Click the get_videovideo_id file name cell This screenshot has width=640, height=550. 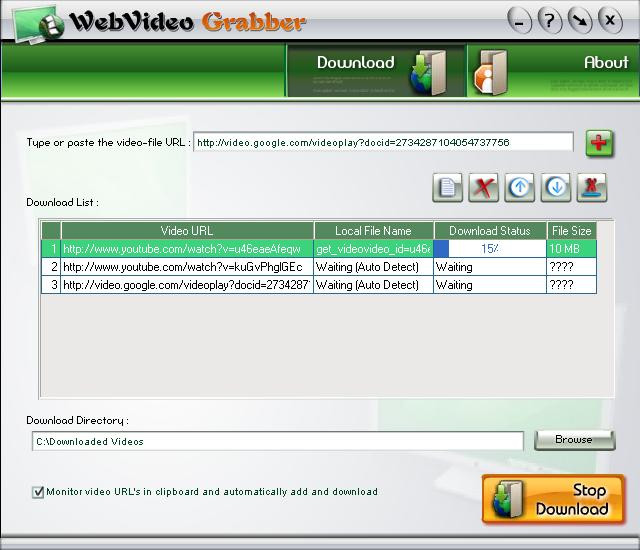coord(373,249)
